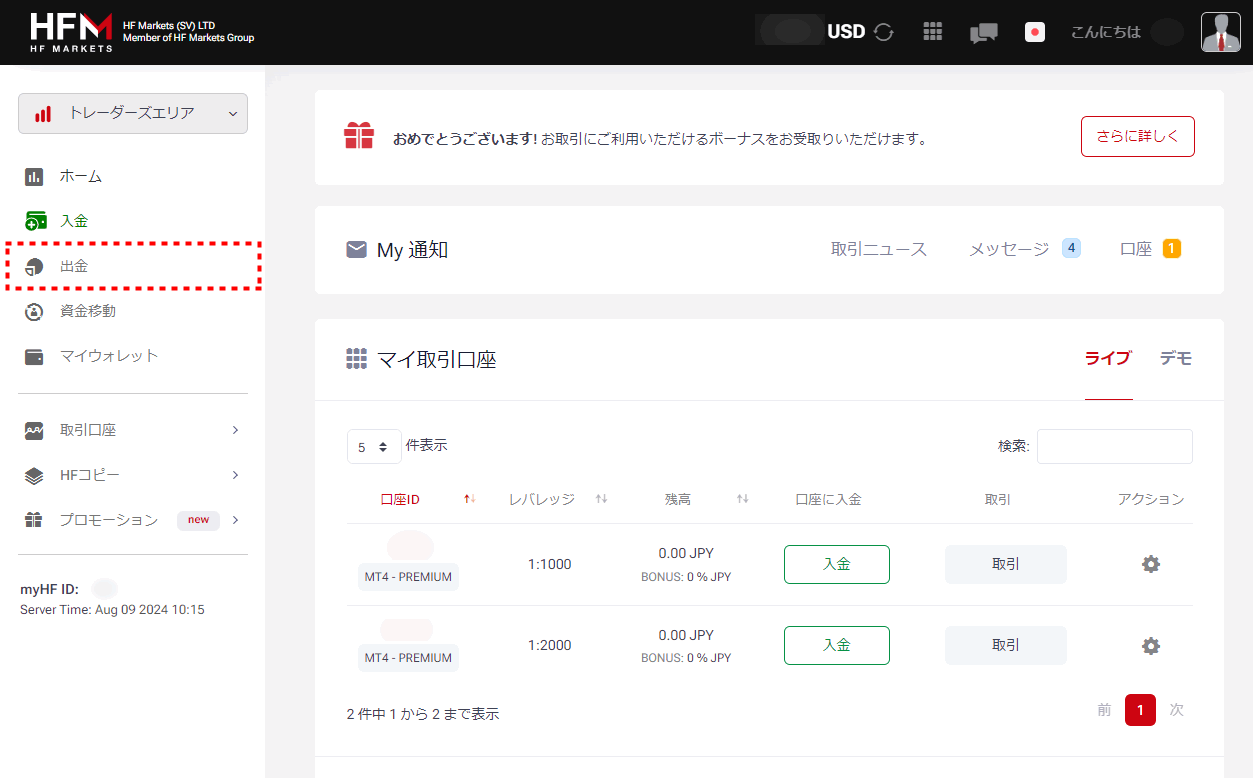Go to page 1 in pagination
This screenshot has width=1253, height=778.
pyautogui.click(x=1140, y=710)
